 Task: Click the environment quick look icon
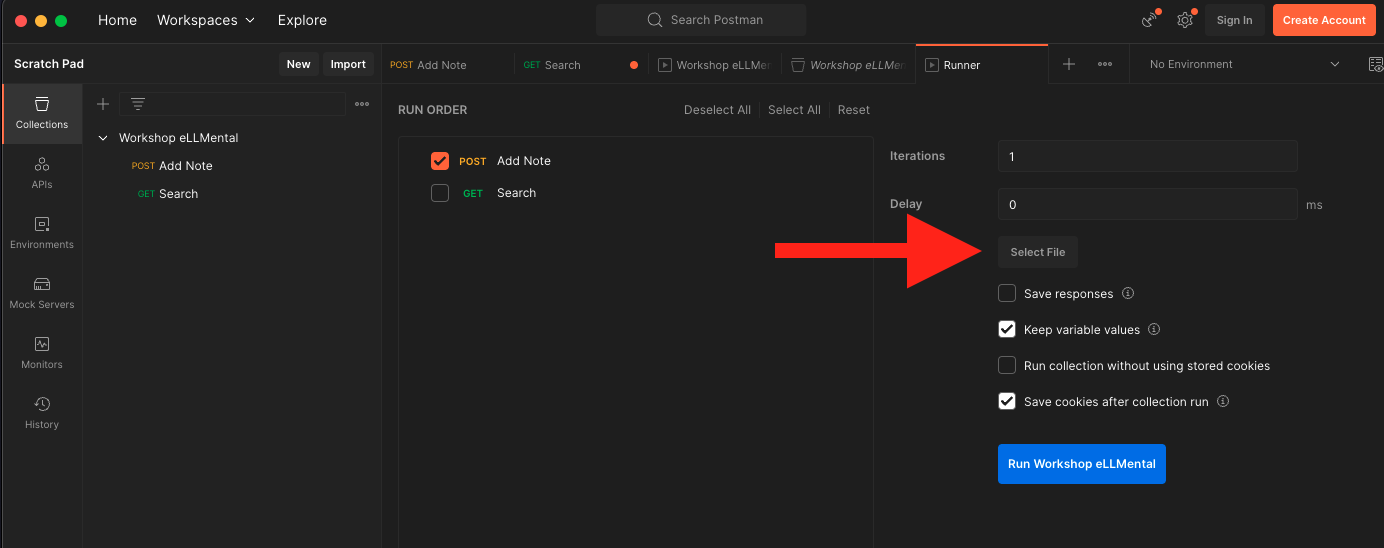pos(1375,64)
